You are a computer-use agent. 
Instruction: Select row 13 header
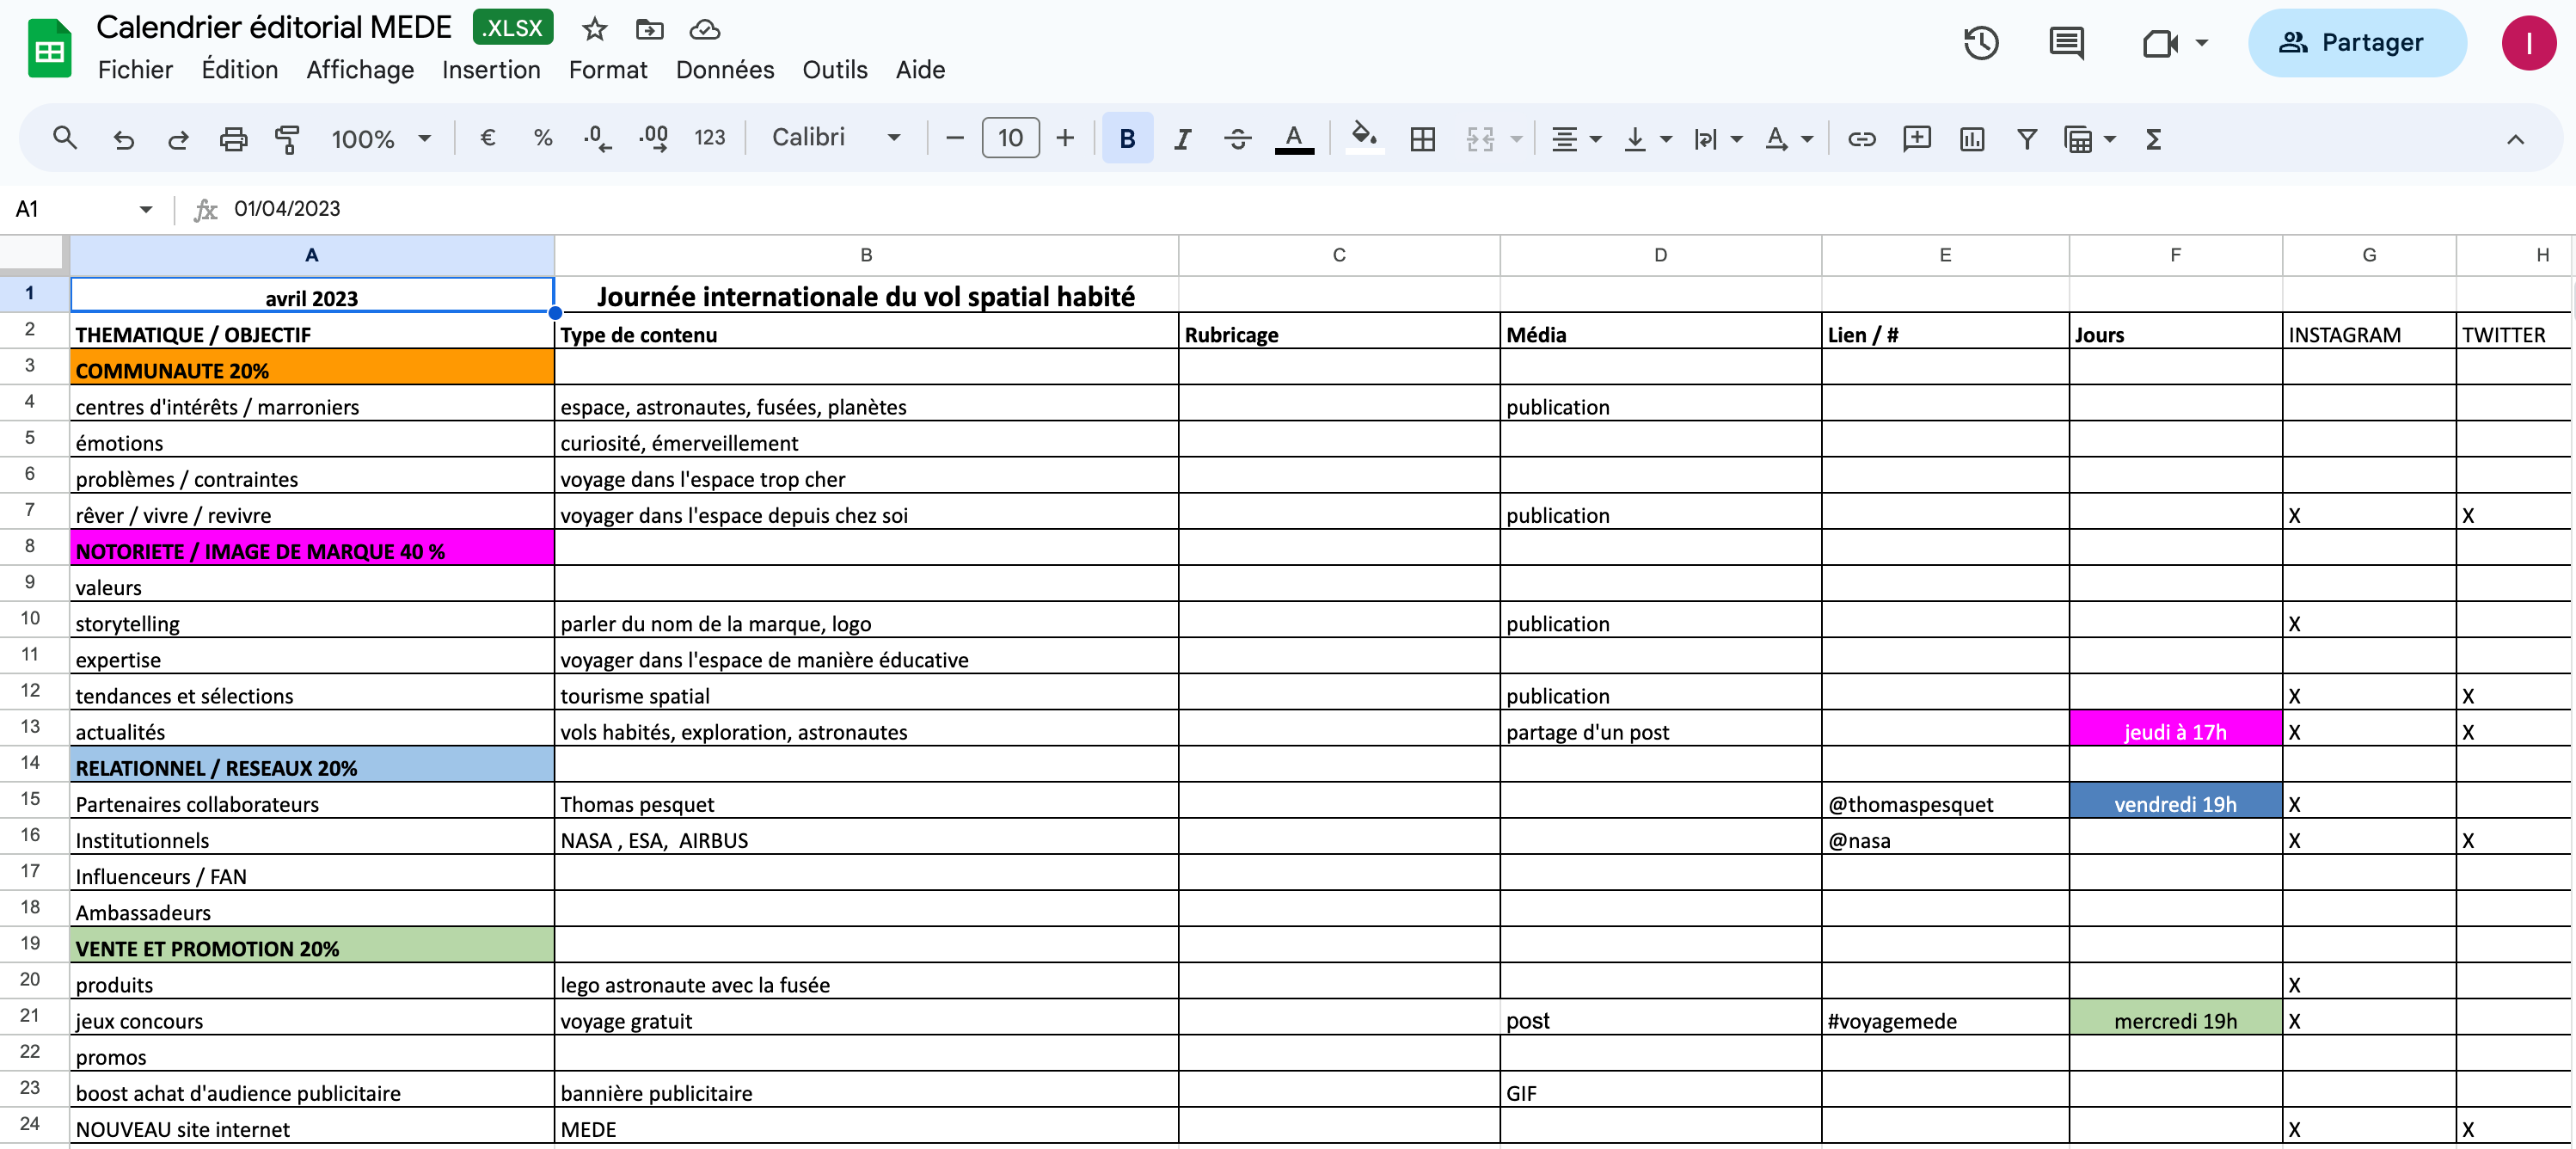click(x=31, y=727)
